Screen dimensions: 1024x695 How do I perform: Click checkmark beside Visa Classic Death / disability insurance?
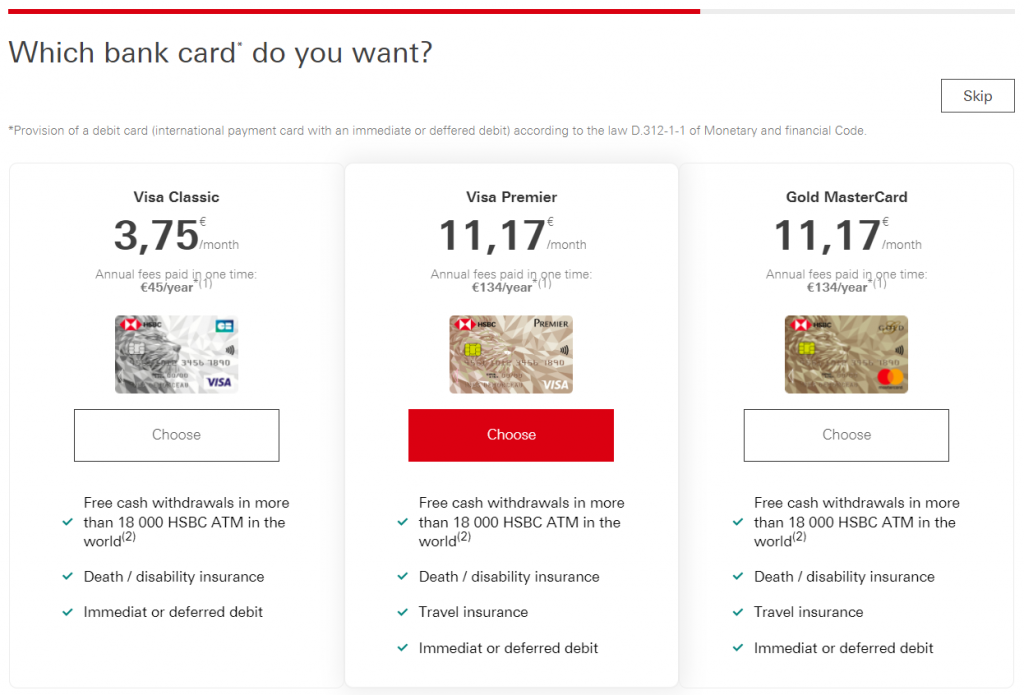[67, 576]
